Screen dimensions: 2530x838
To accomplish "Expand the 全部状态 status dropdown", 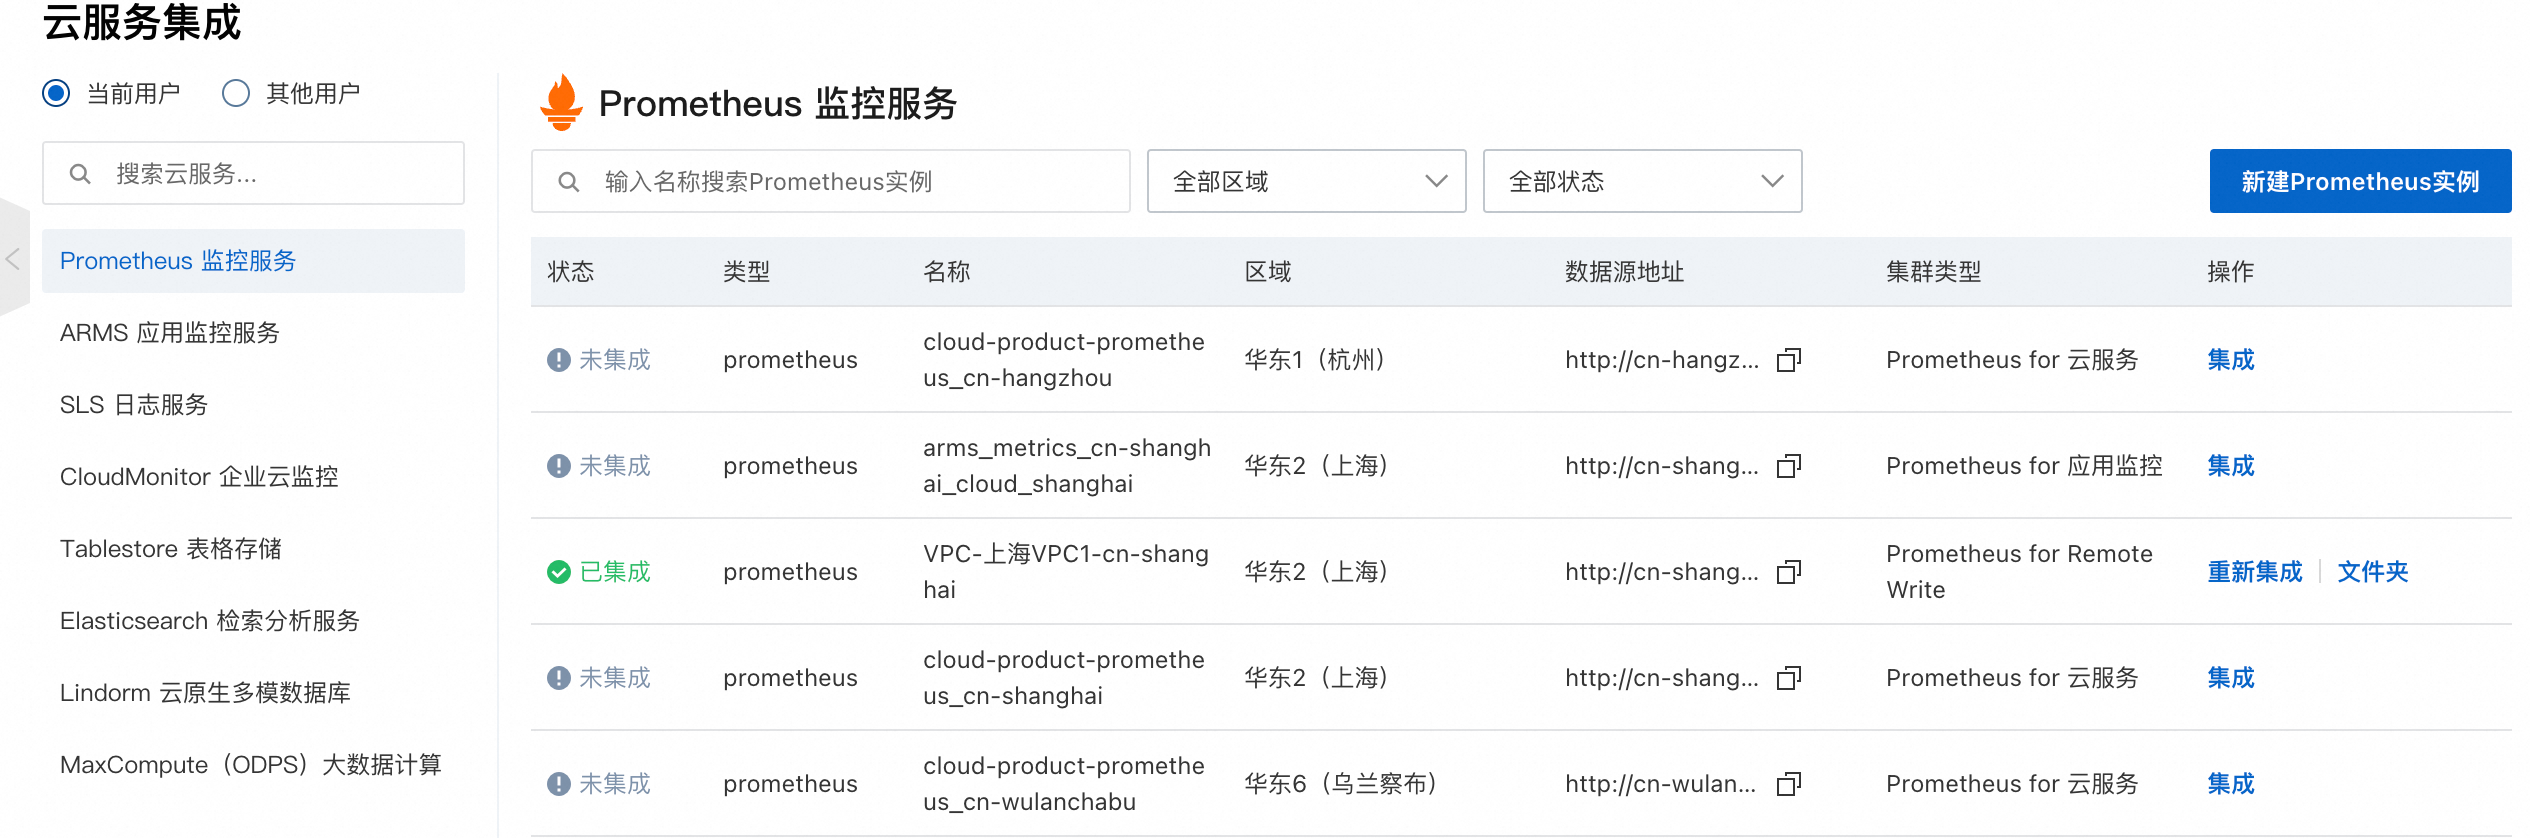I will click(x=1641, y=181).
